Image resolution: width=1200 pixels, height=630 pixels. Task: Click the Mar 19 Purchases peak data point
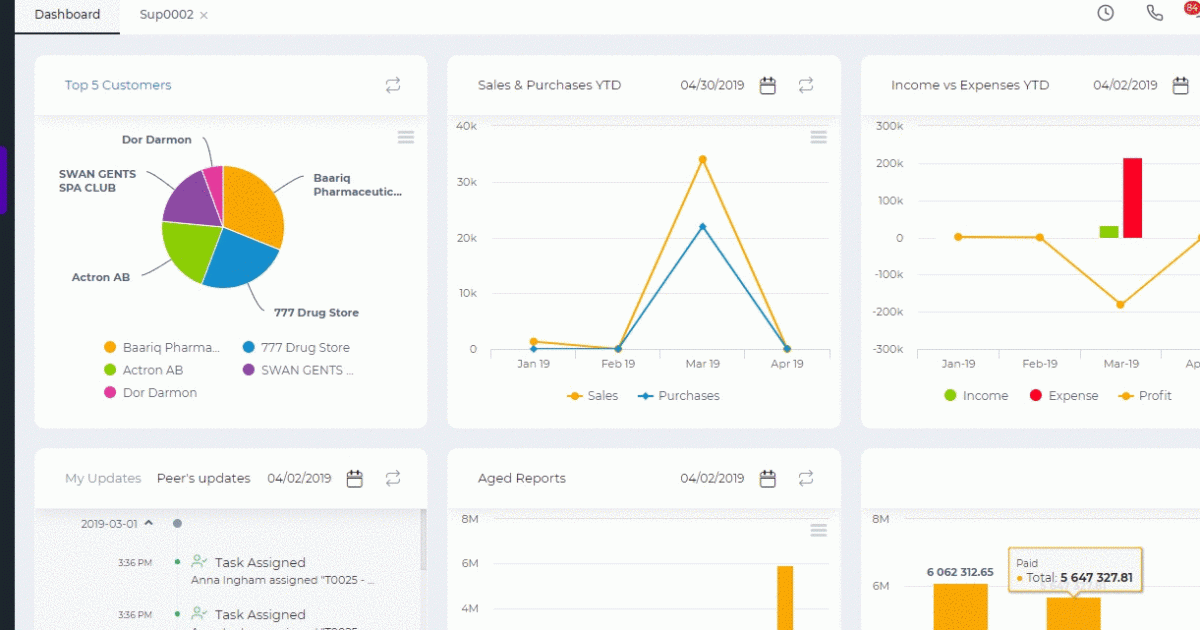pyautogui.click(x=702, y=226)
